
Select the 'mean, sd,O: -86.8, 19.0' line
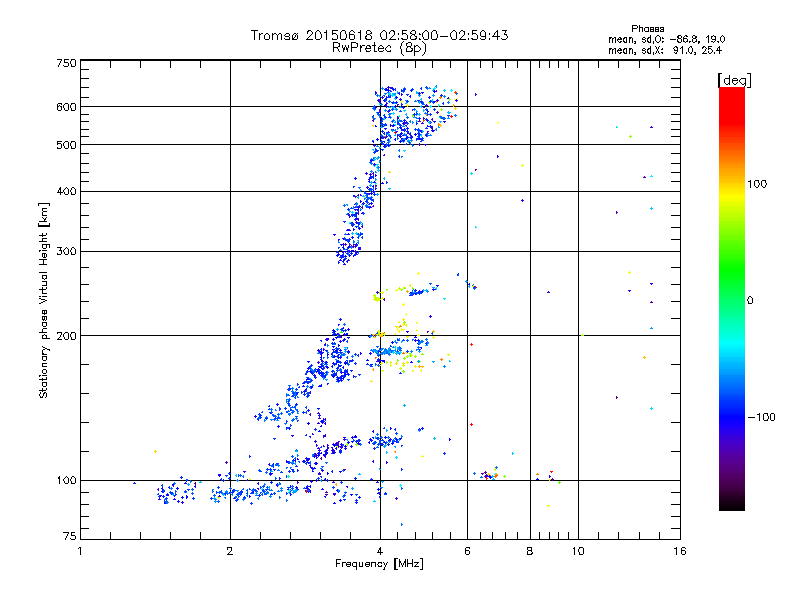tap(666, 39)
